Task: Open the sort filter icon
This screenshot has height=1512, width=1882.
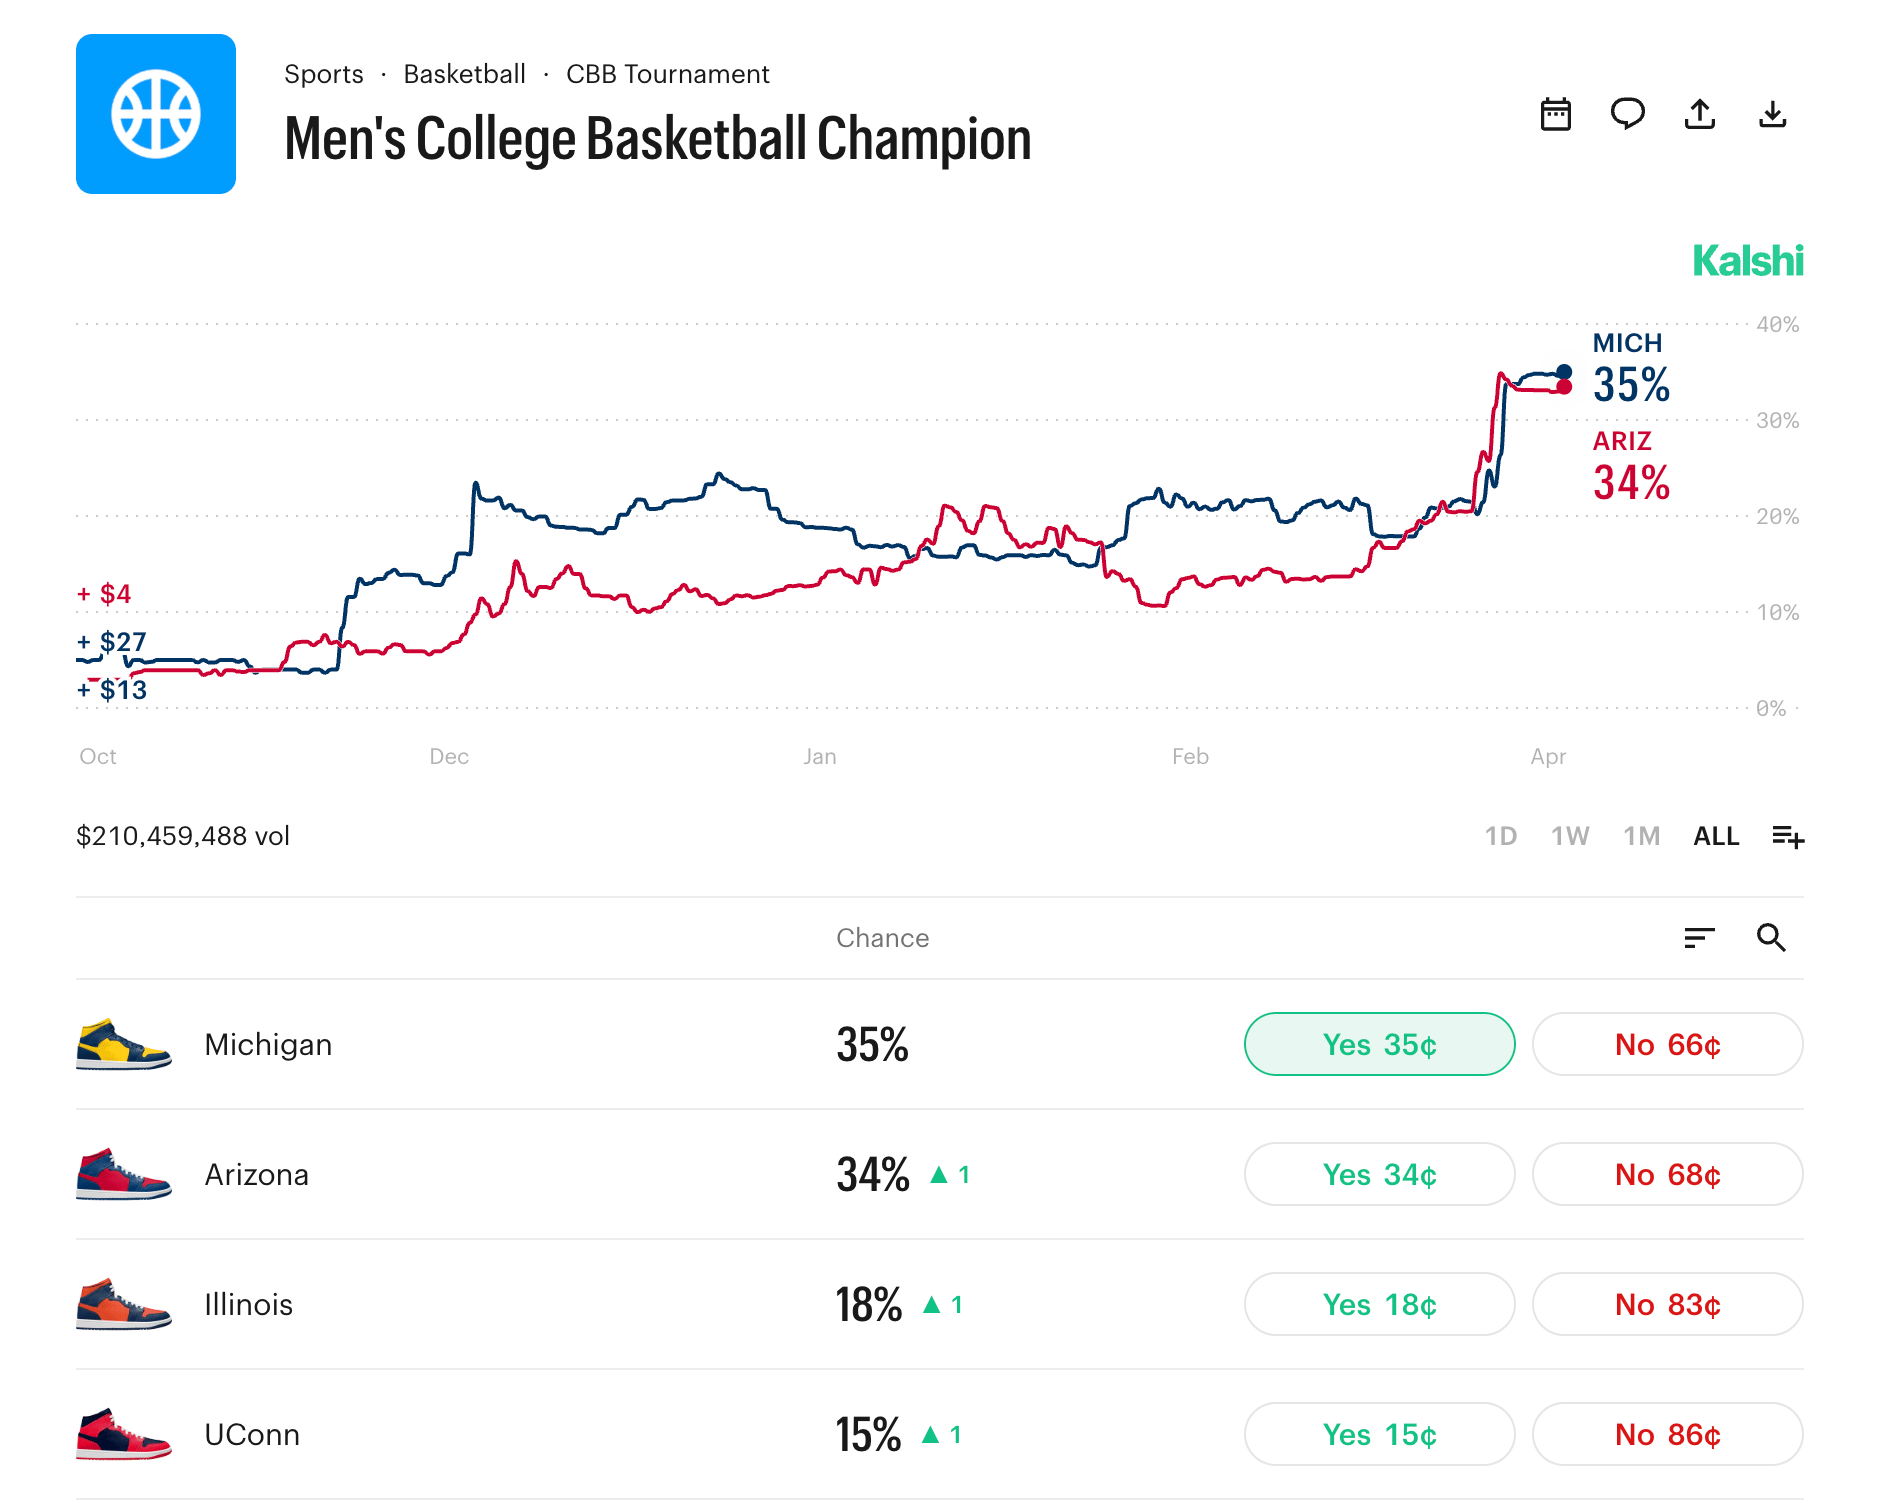Action: pos(1699,938)
